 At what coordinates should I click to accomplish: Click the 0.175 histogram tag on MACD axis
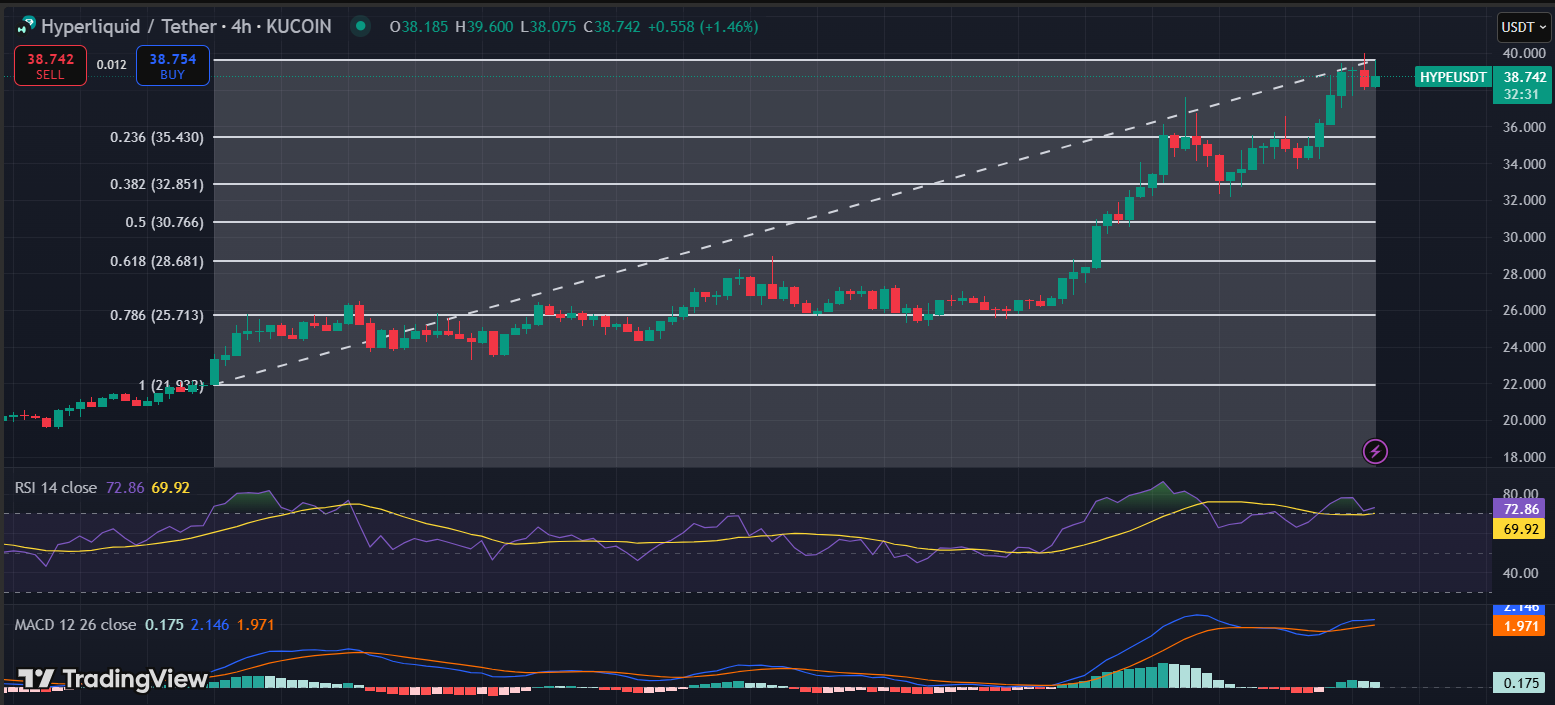coord(1520,683)
